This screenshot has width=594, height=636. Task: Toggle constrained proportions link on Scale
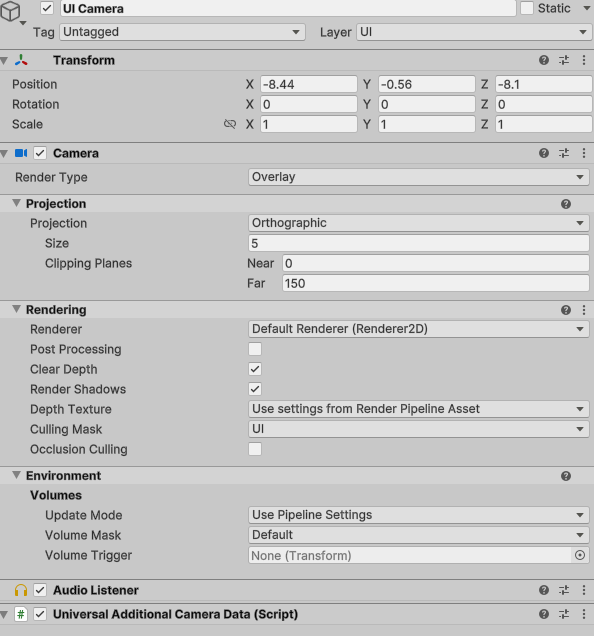(230, 124)
